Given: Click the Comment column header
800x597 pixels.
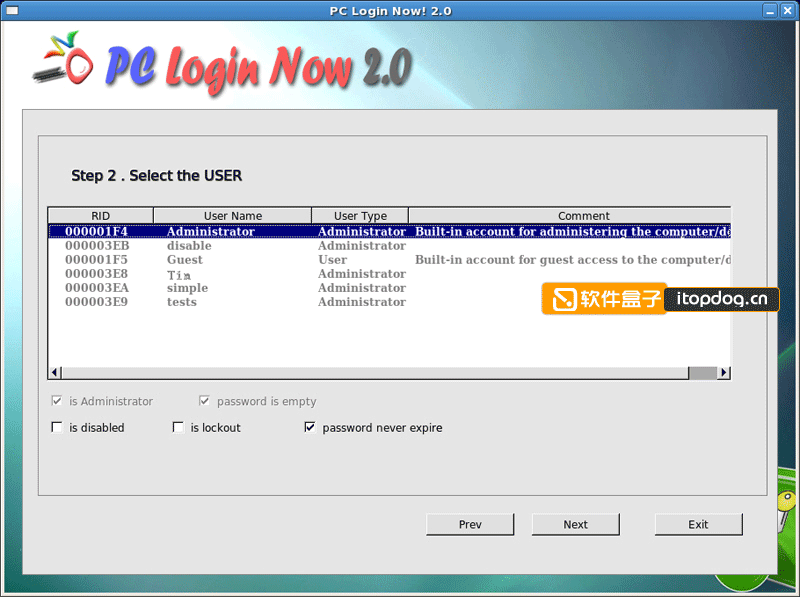Looking at the screenshot, I should point(570,216).
